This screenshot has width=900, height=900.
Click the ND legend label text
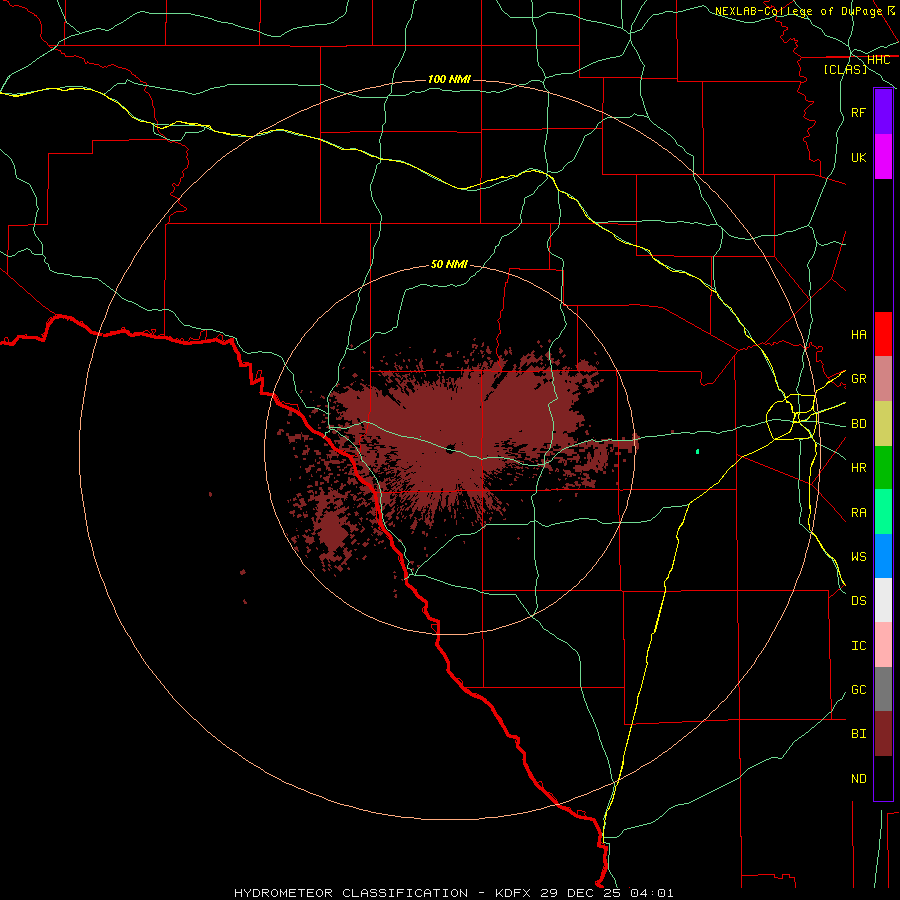tap(858, 778)
